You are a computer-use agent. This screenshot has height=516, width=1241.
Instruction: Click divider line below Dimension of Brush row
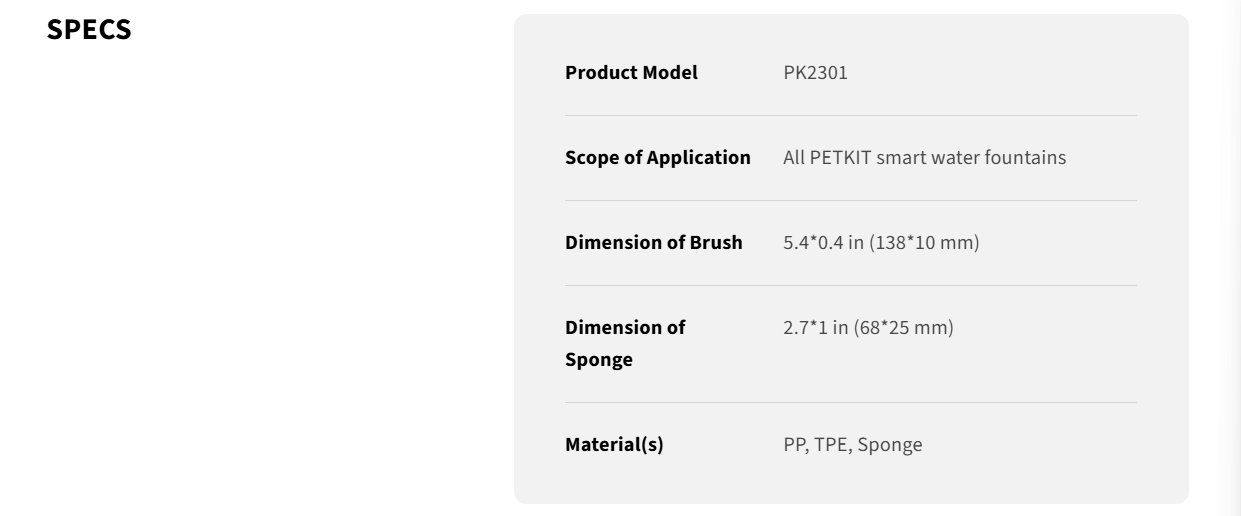coord(851,285)
